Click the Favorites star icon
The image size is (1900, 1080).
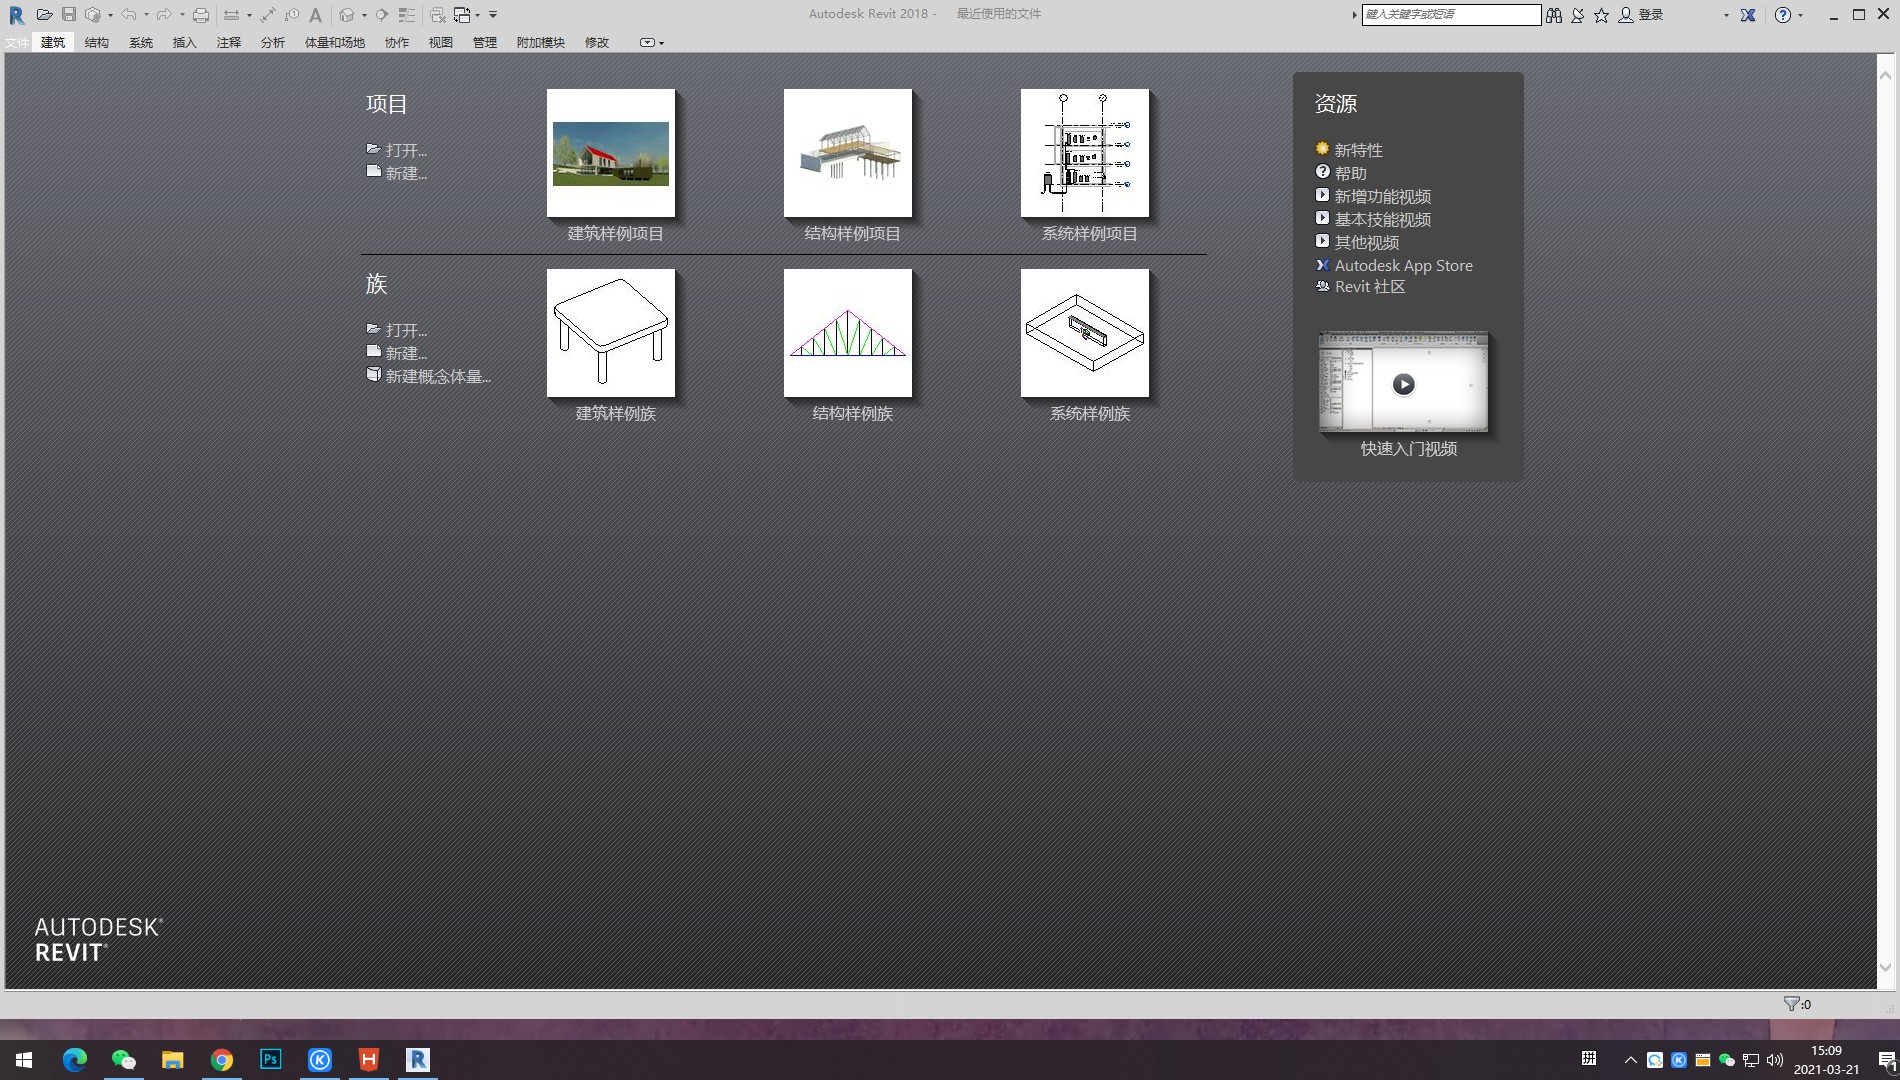pyautogui.click(x=1601, y=15)
